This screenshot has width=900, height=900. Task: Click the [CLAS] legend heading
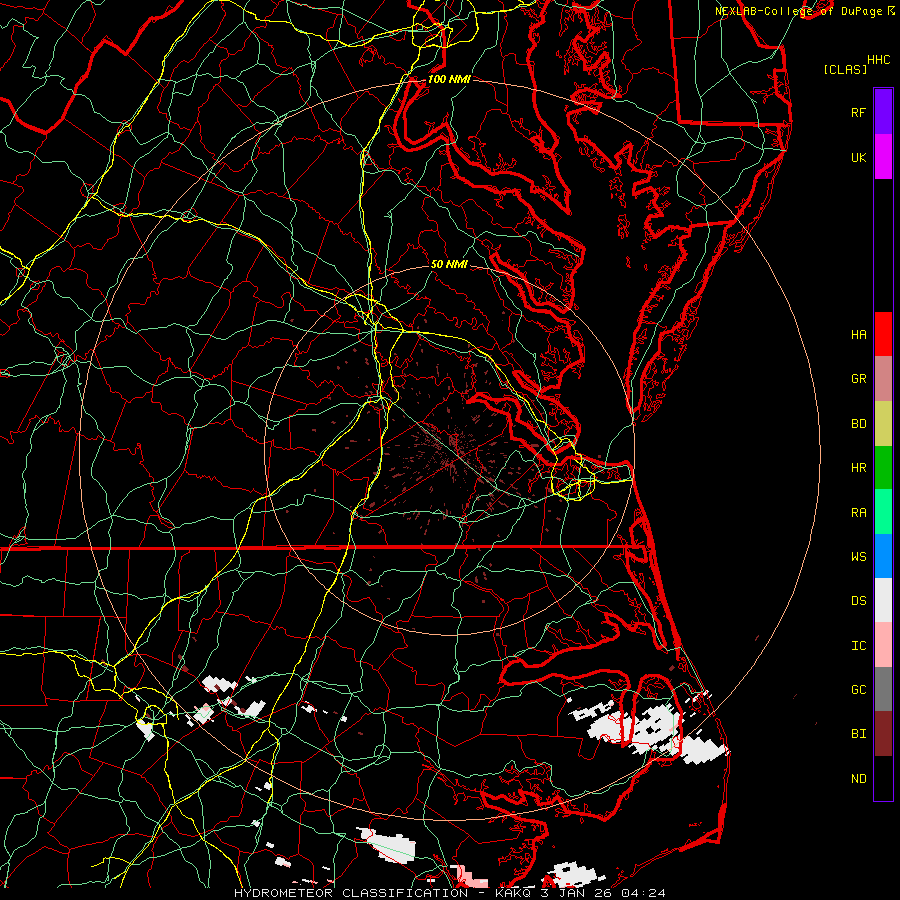click(x=845, y=69)
